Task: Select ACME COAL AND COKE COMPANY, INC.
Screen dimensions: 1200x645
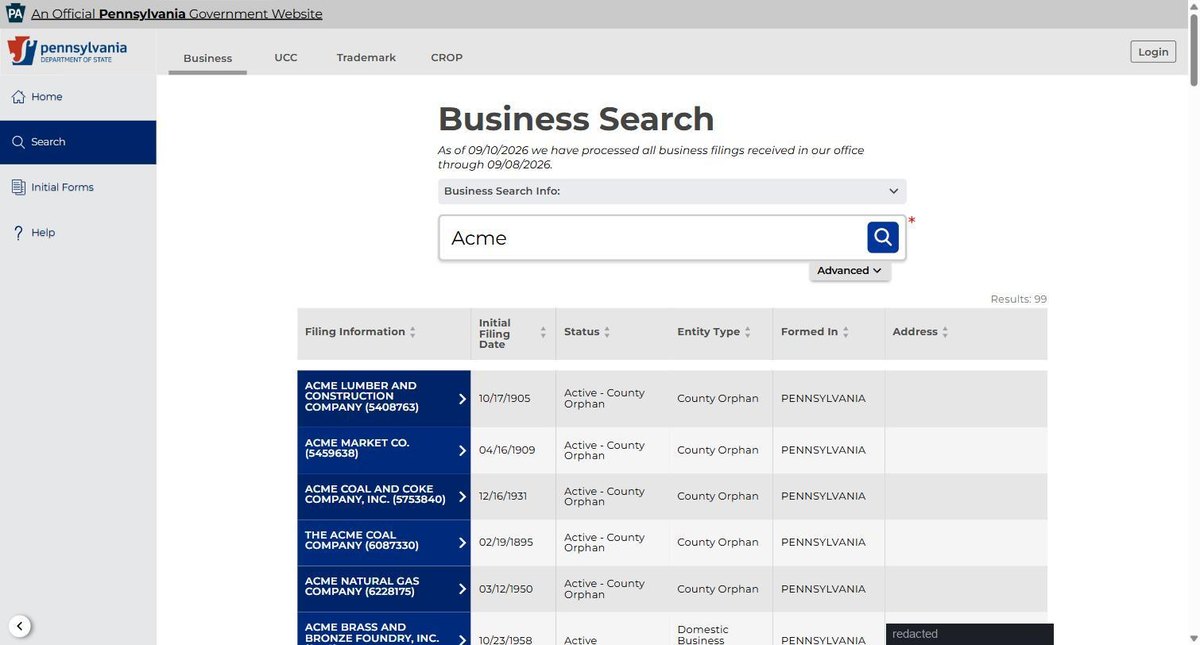Action: 384,495
